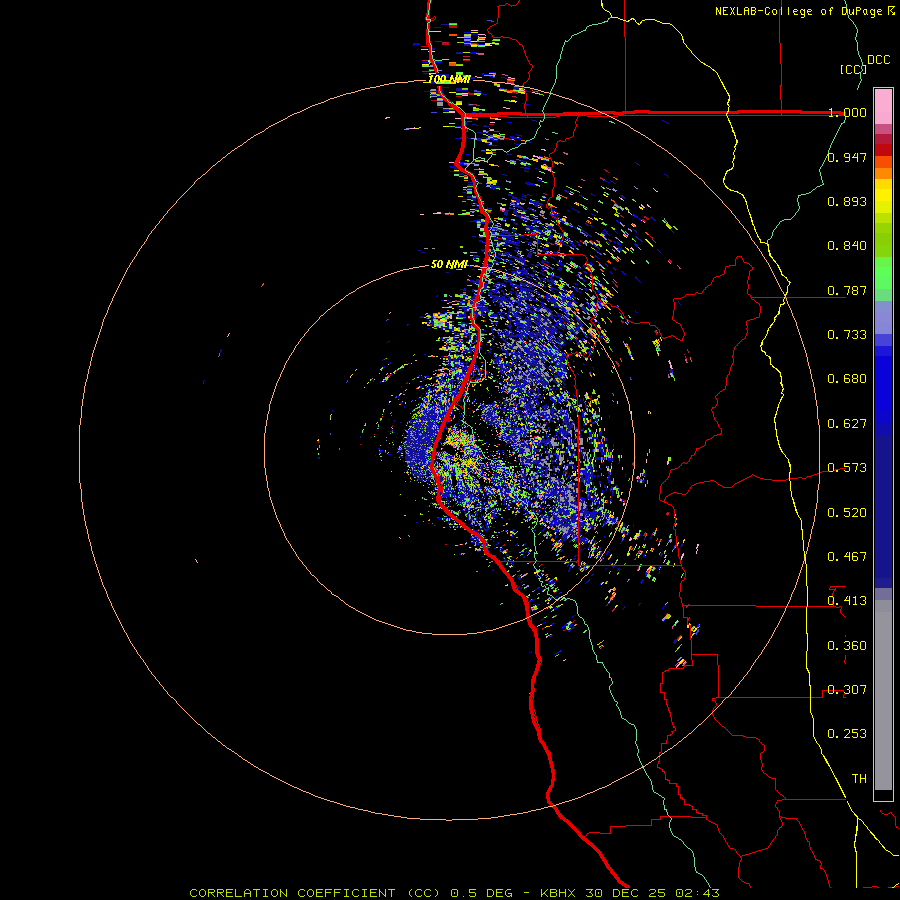The height and width of the screenshot is (900, 900).
Task: Select the 0.787 legend value
Action: click(x=847, y=290)
